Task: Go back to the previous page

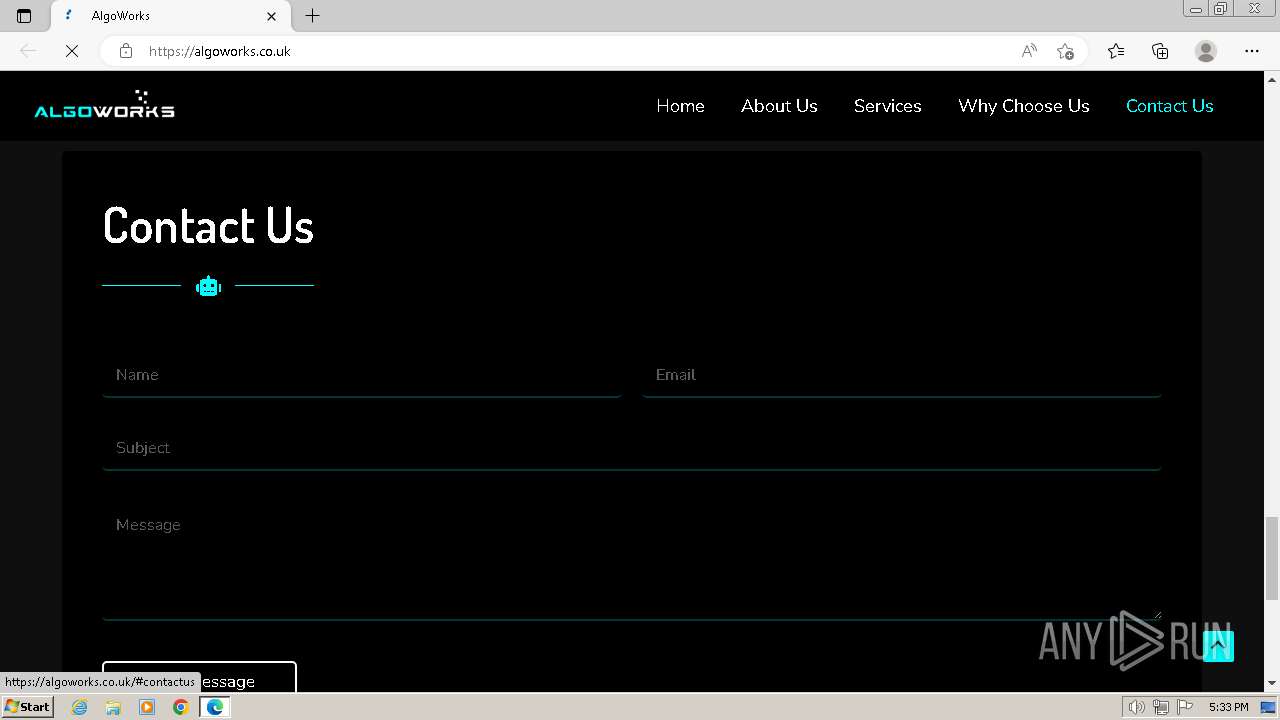Action: [28, 51]
